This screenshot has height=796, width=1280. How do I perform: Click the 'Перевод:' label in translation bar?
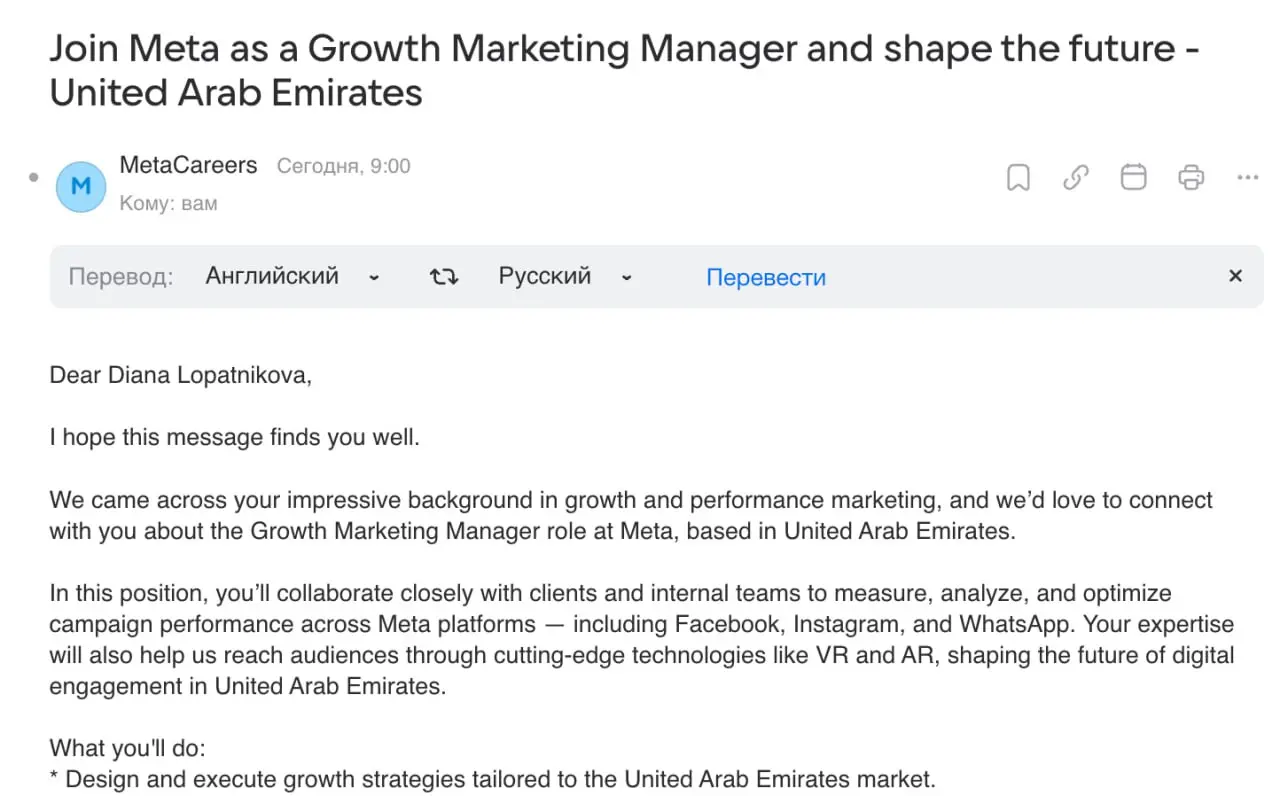(x=120, y=277)
